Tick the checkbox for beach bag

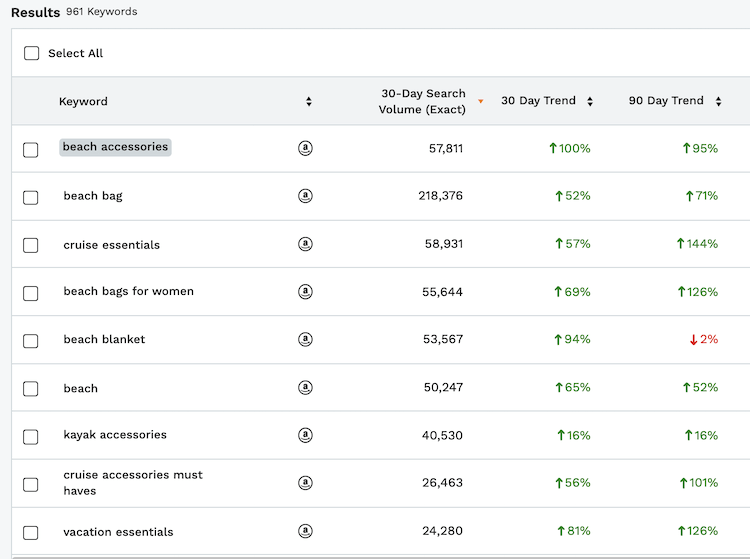[31, 197]
